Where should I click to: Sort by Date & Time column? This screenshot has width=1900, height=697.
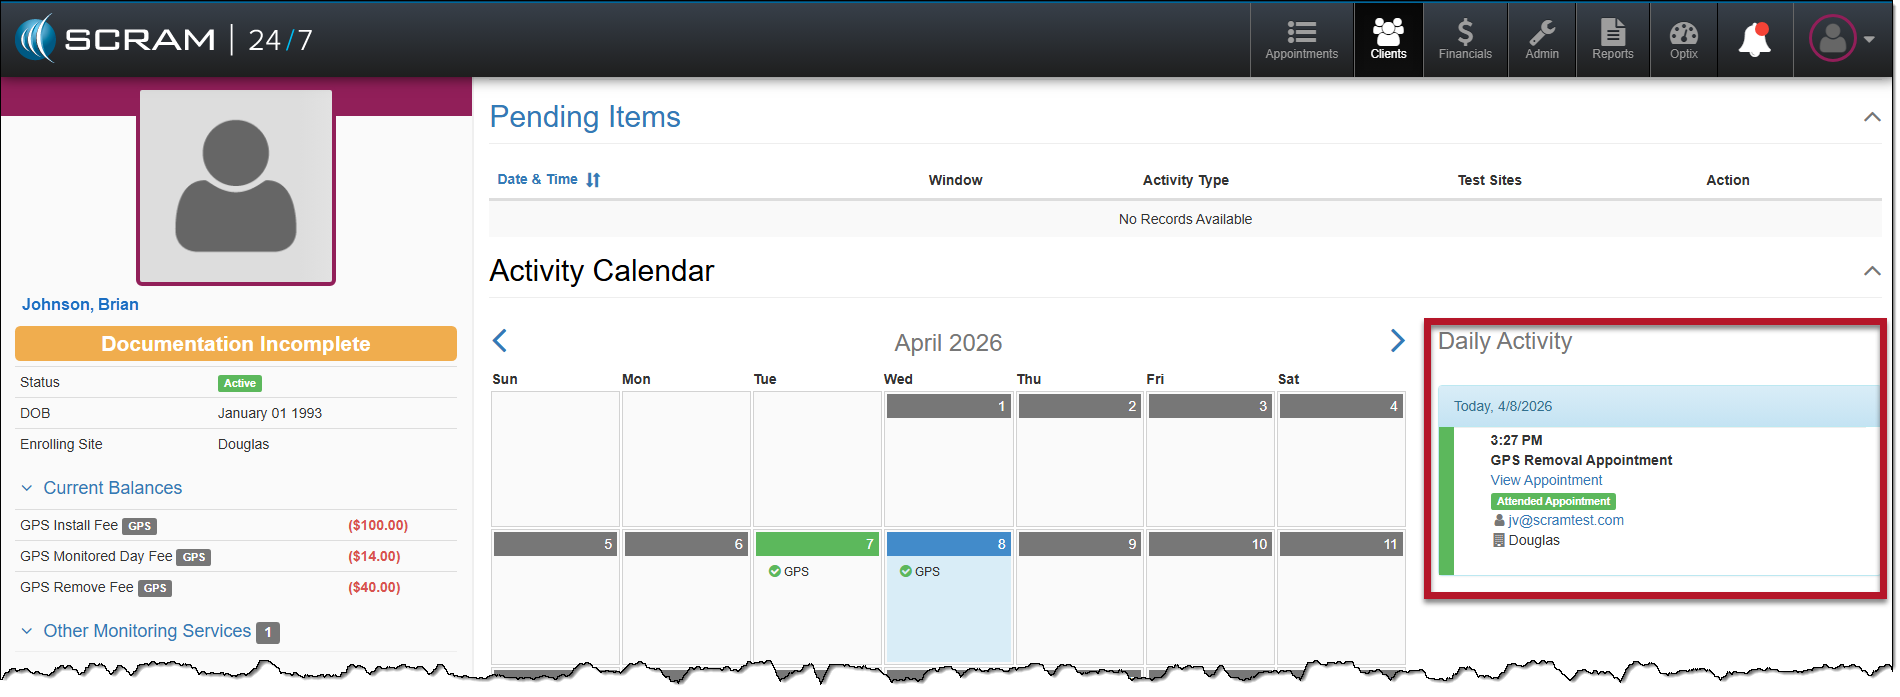(548, 180)
